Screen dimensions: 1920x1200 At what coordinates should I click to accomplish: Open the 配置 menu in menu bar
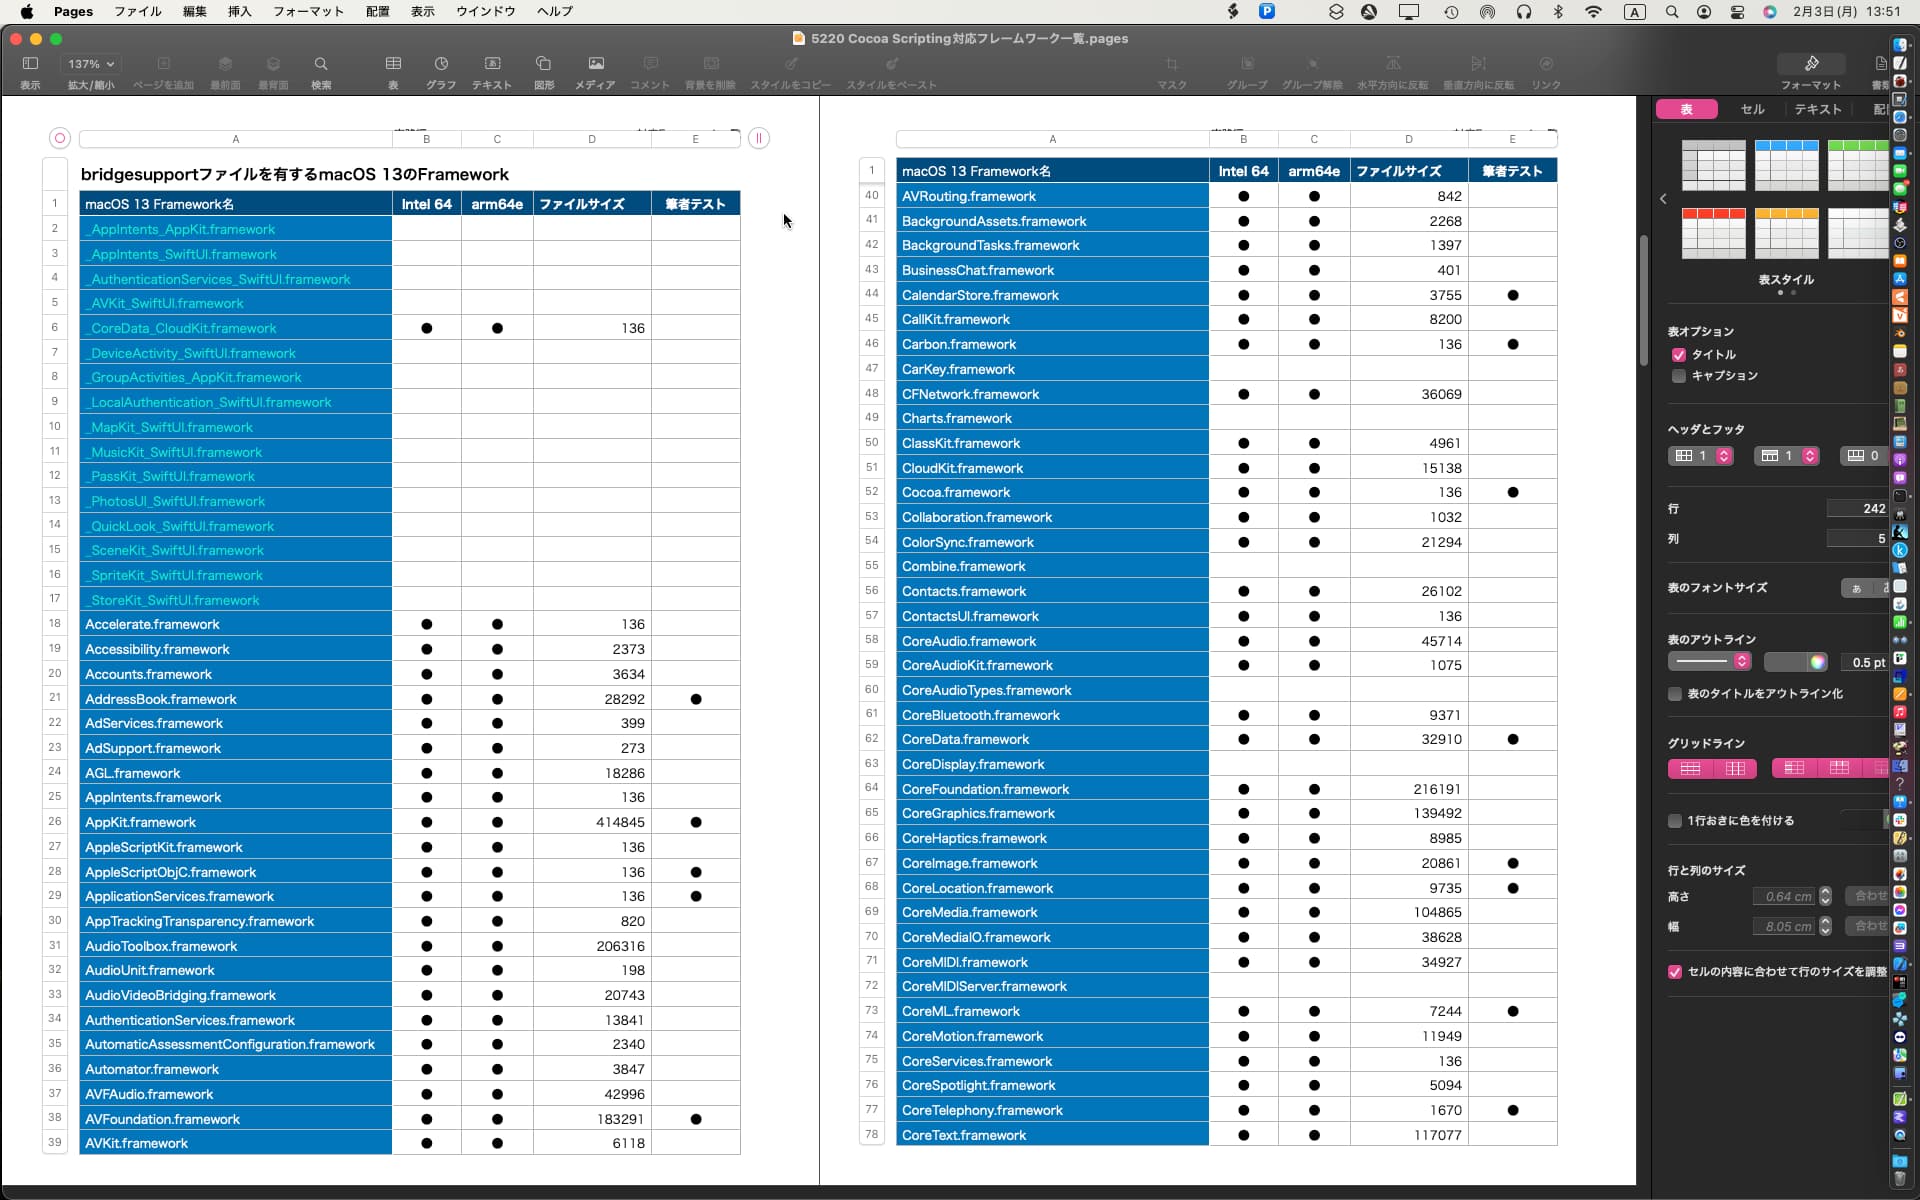tap(378, 11)
